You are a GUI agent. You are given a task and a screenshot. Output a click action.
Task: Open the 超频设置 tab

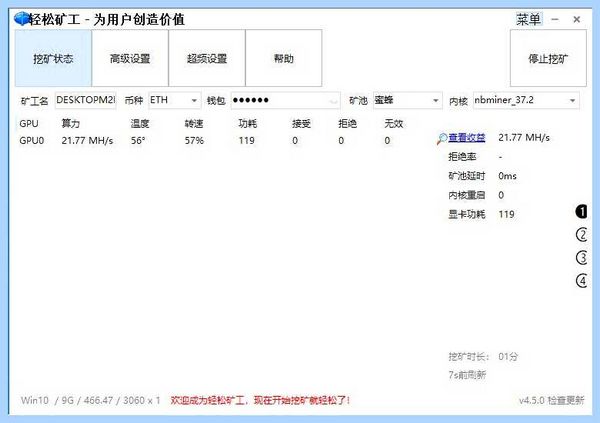pos(207,58)
